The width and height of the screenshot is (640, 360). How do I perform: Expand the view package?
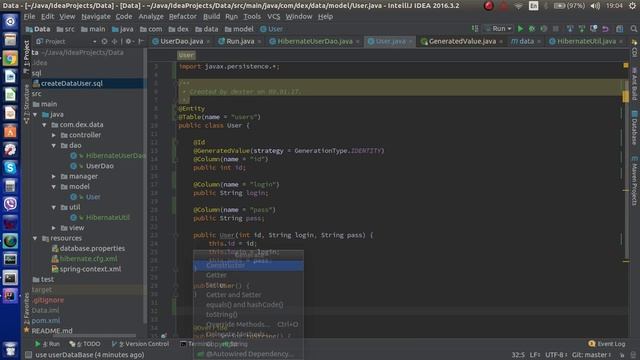[54, 228]
